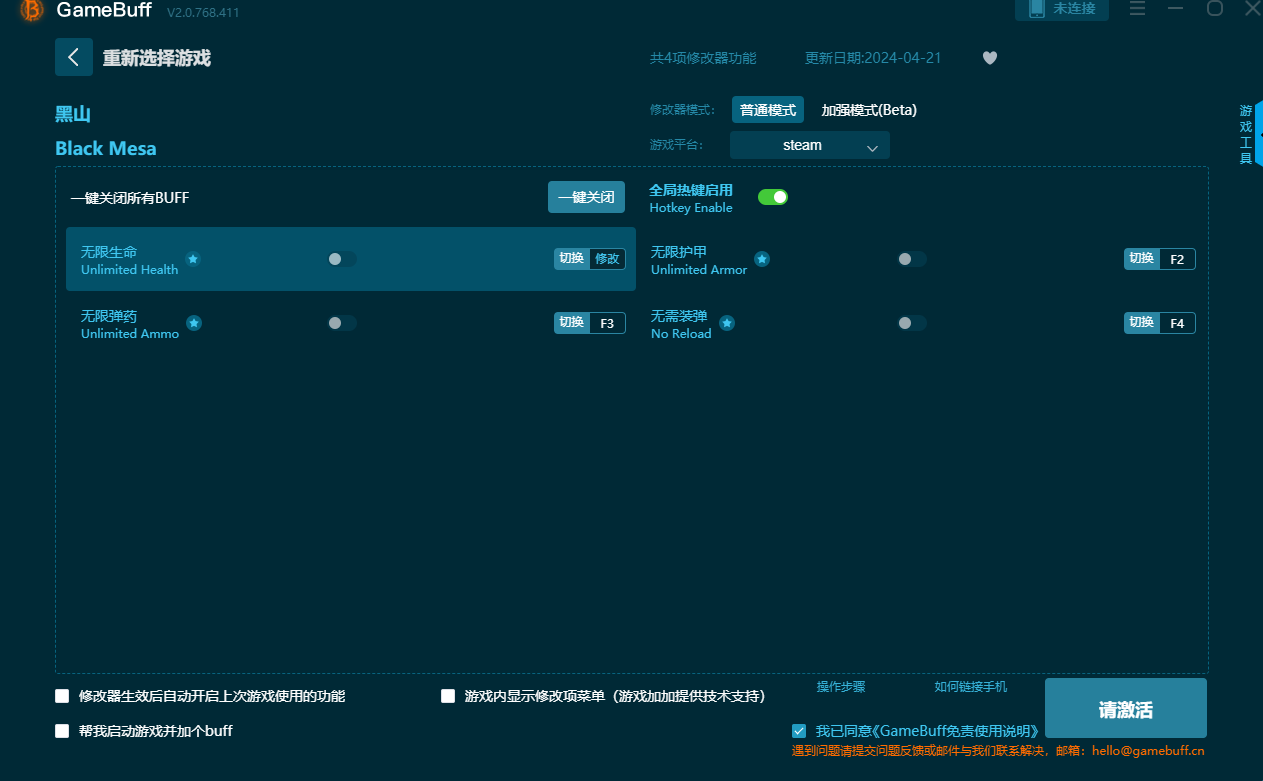The height and width of the screenshot is (781, 1263).
Task: Select the normal mode tab 普通模式
Action: tap(768, 110)
